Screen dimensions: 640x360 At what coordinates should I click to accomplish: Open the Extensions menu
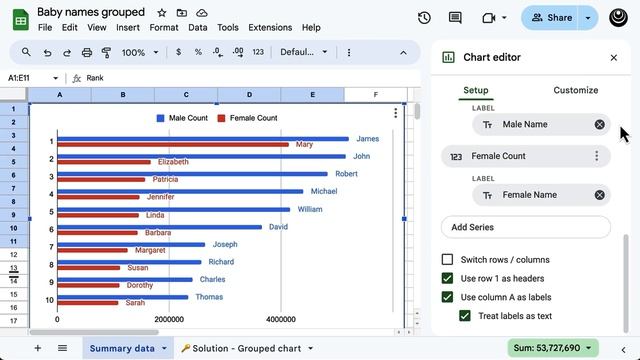pos(270,28)
